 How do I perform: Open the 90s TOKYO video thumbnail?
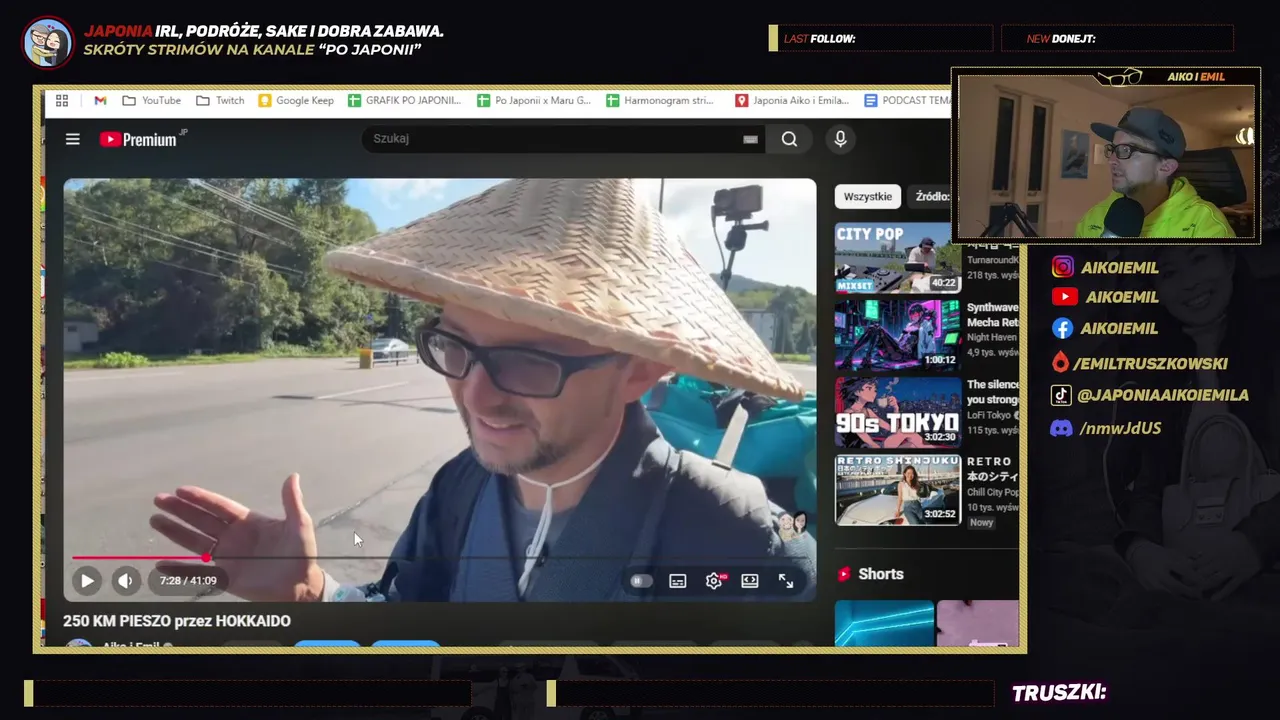898,412
